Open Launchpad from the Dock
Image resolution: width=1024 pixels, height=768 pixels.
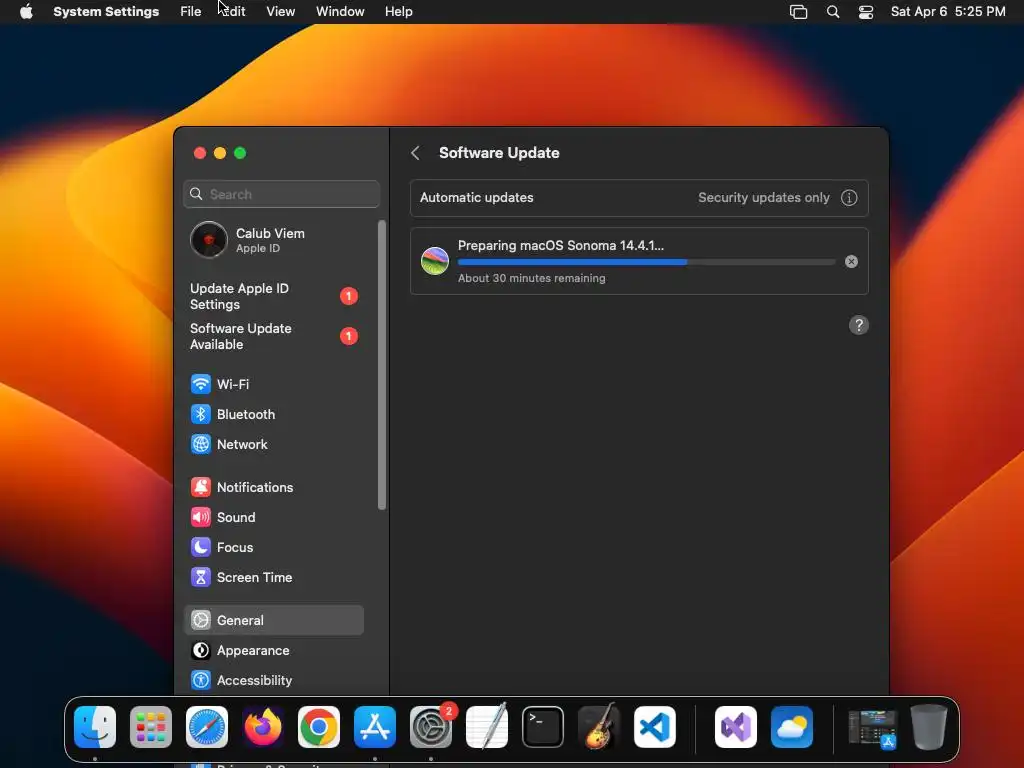[151, 727]
